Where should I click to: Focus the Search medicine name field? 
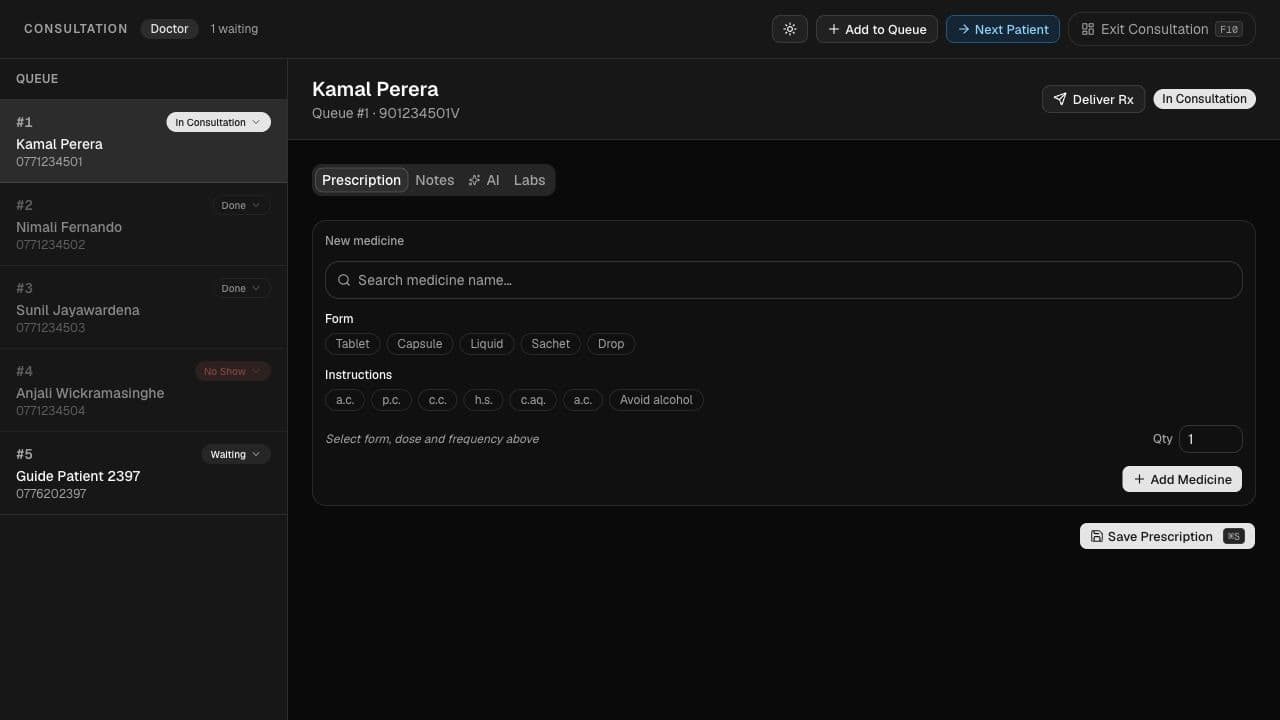click(x=784, y=280)
